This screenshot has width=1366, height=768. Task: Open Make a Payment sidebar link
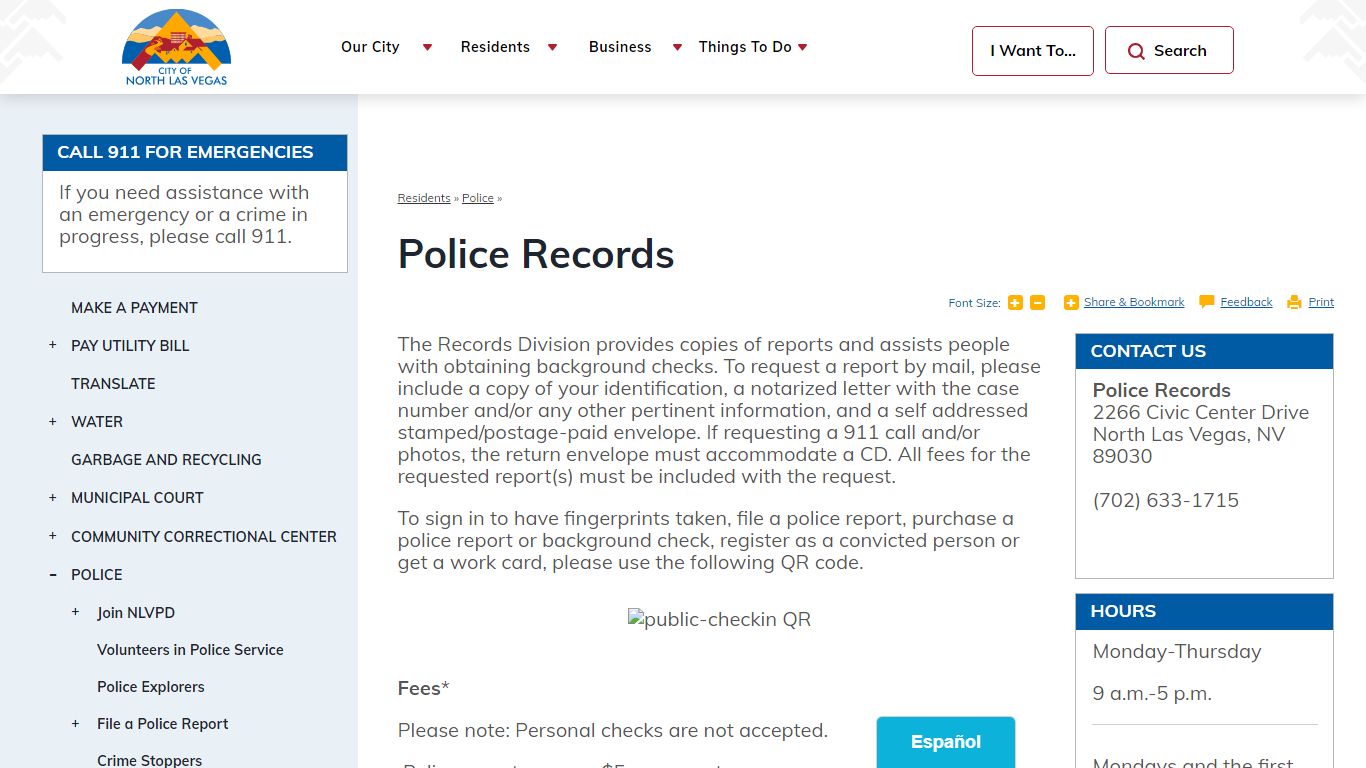click(134, 308)
